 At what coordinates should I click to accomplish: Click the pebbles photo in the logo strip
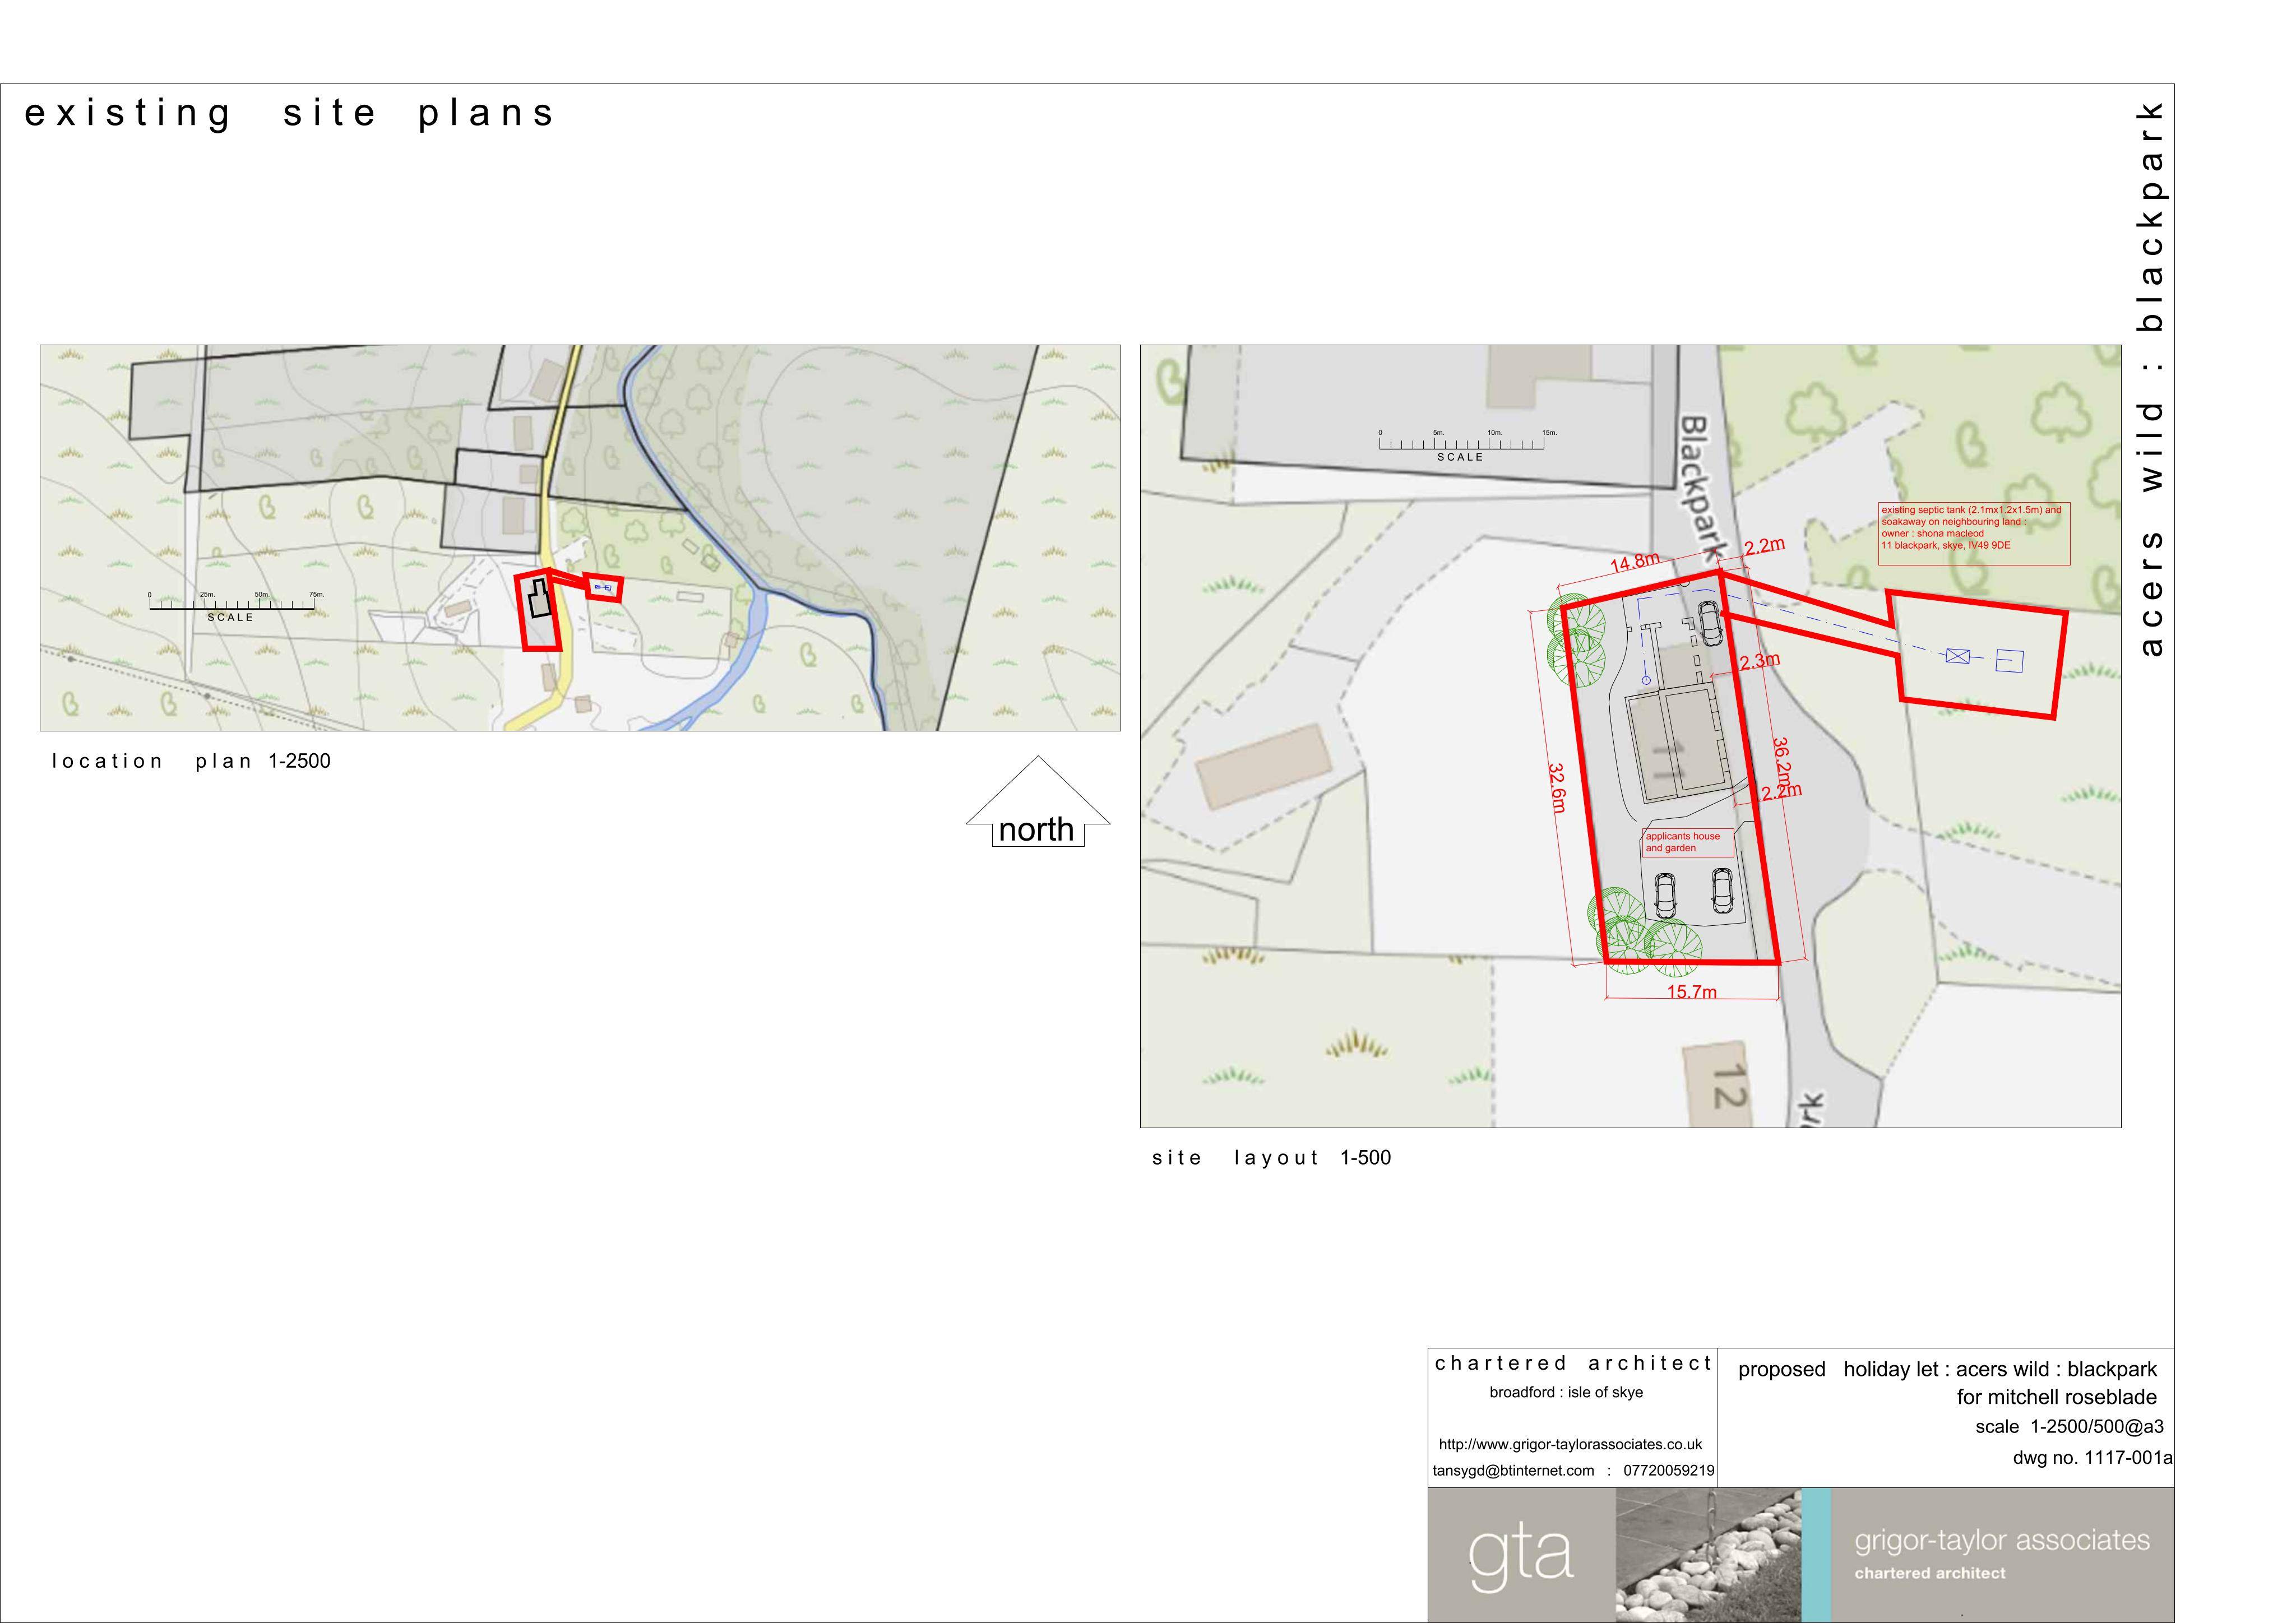[x=1708, y=1555]
